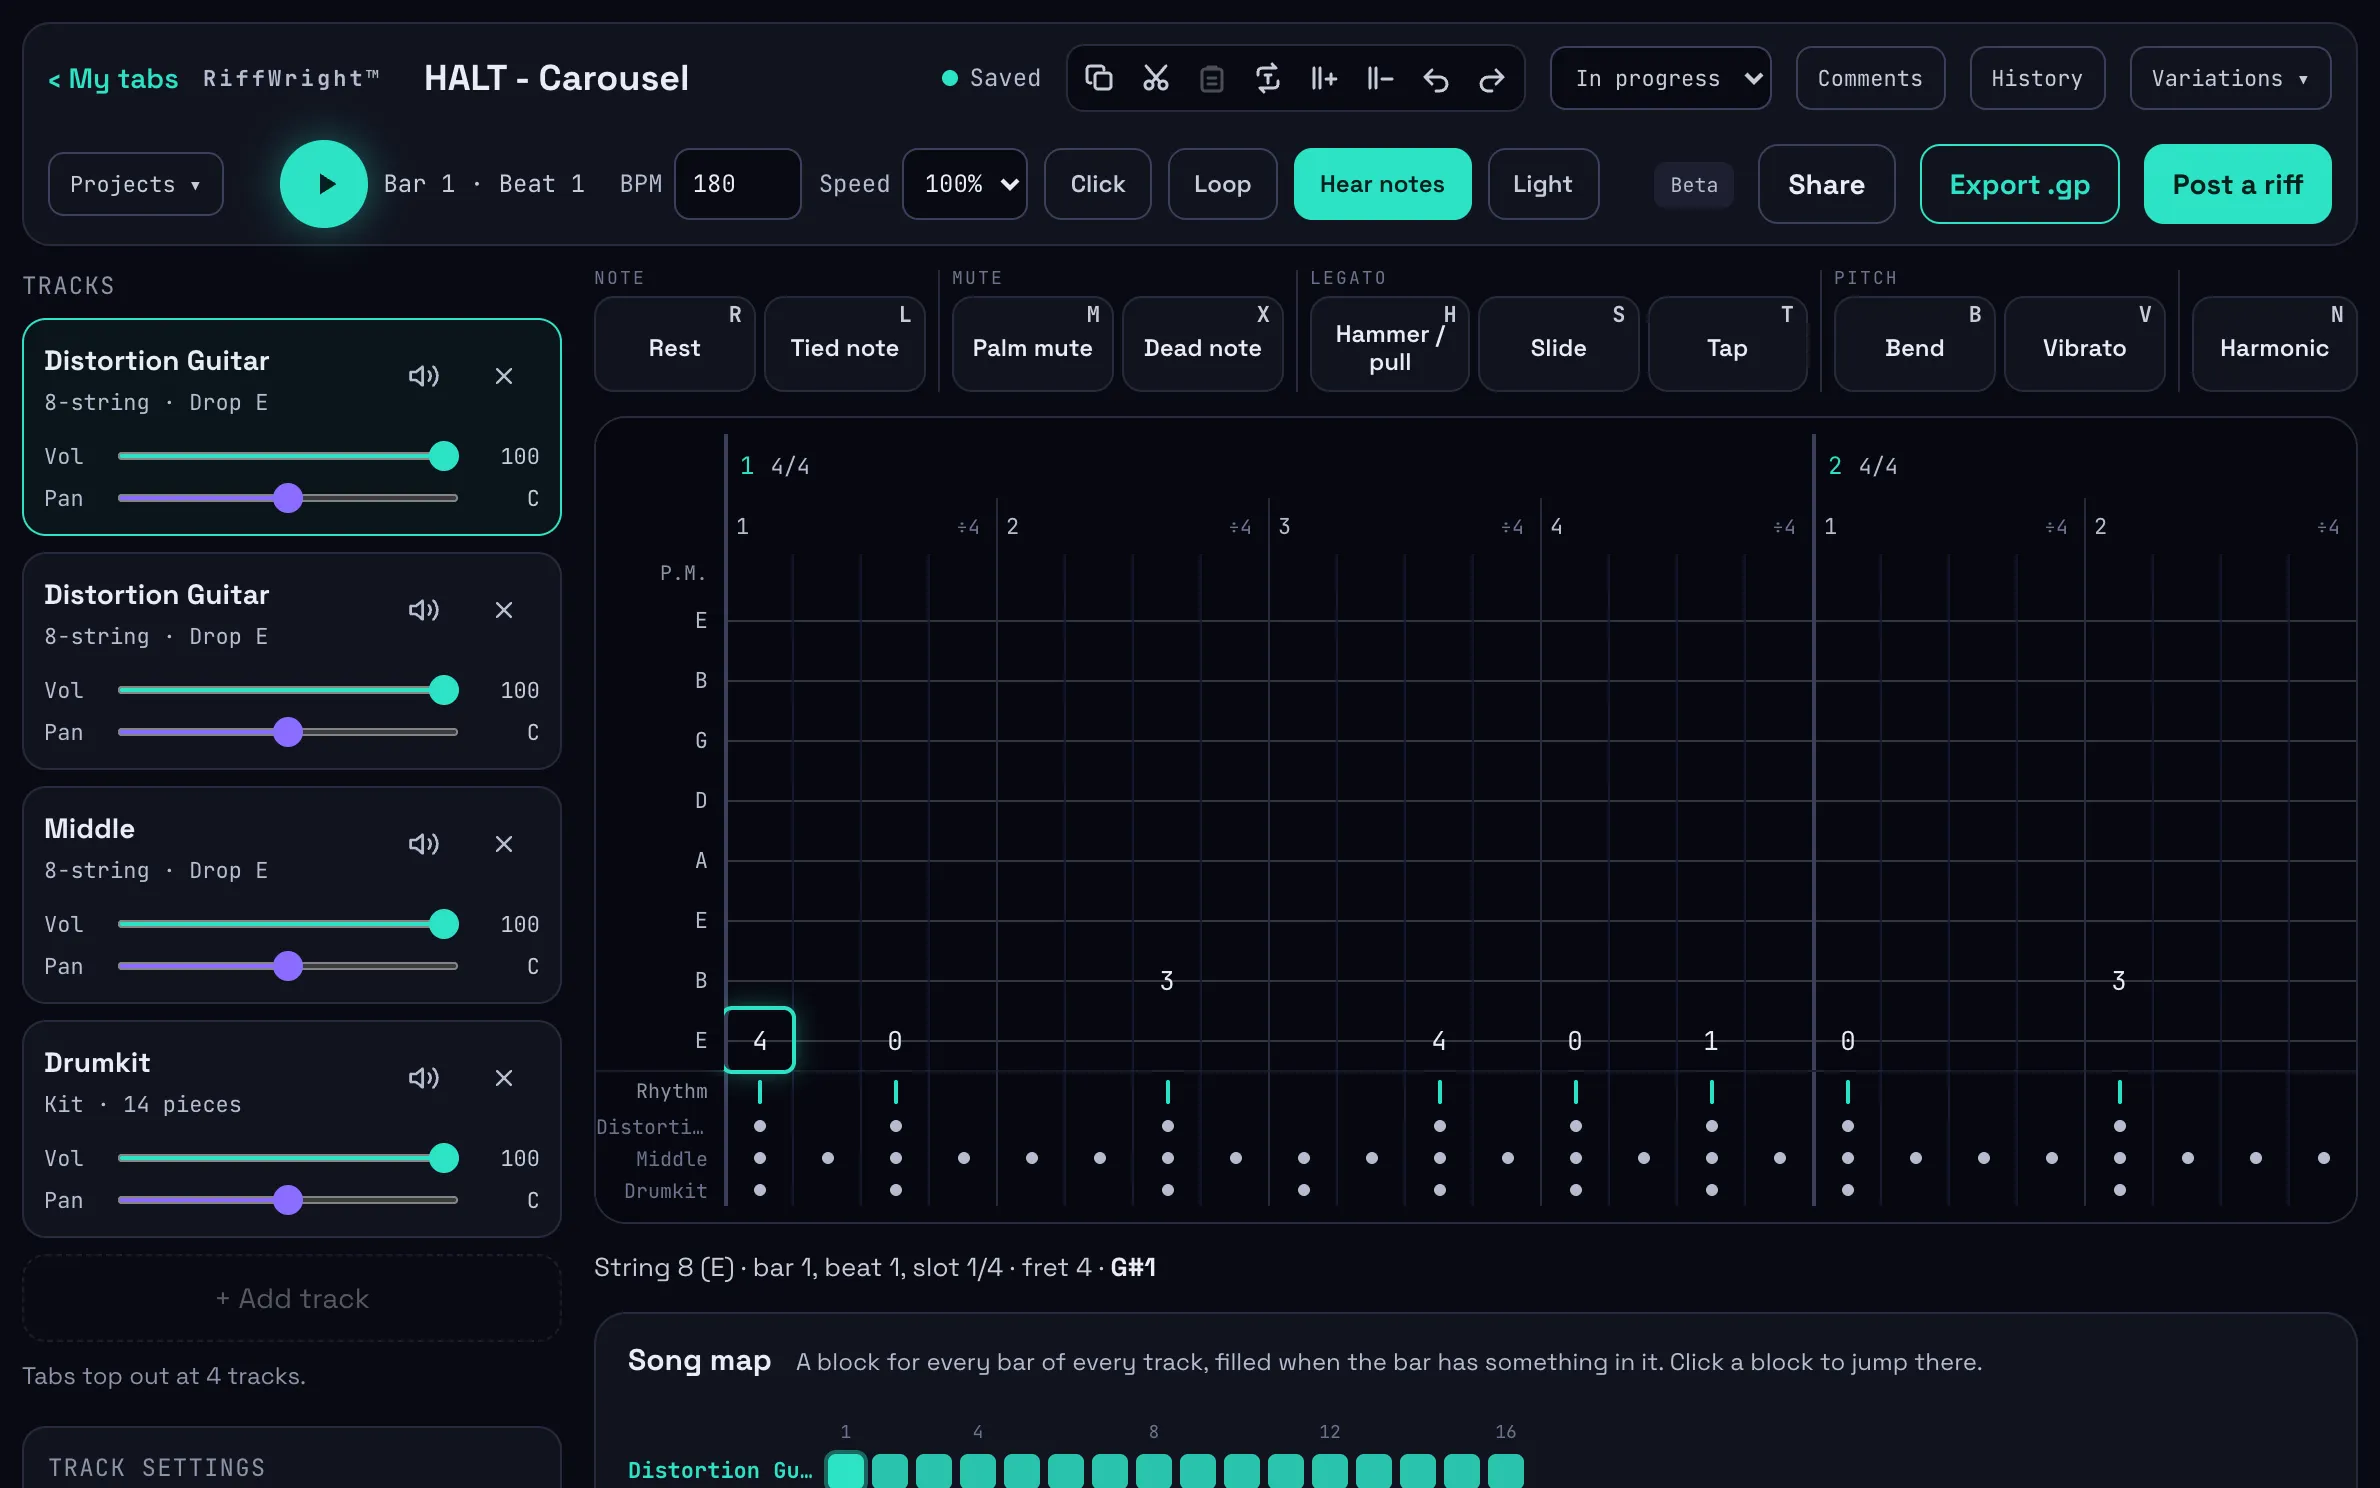The image size is (2380, 1488).
Task: Click the add bar icon
Action: pos(1323,78)
